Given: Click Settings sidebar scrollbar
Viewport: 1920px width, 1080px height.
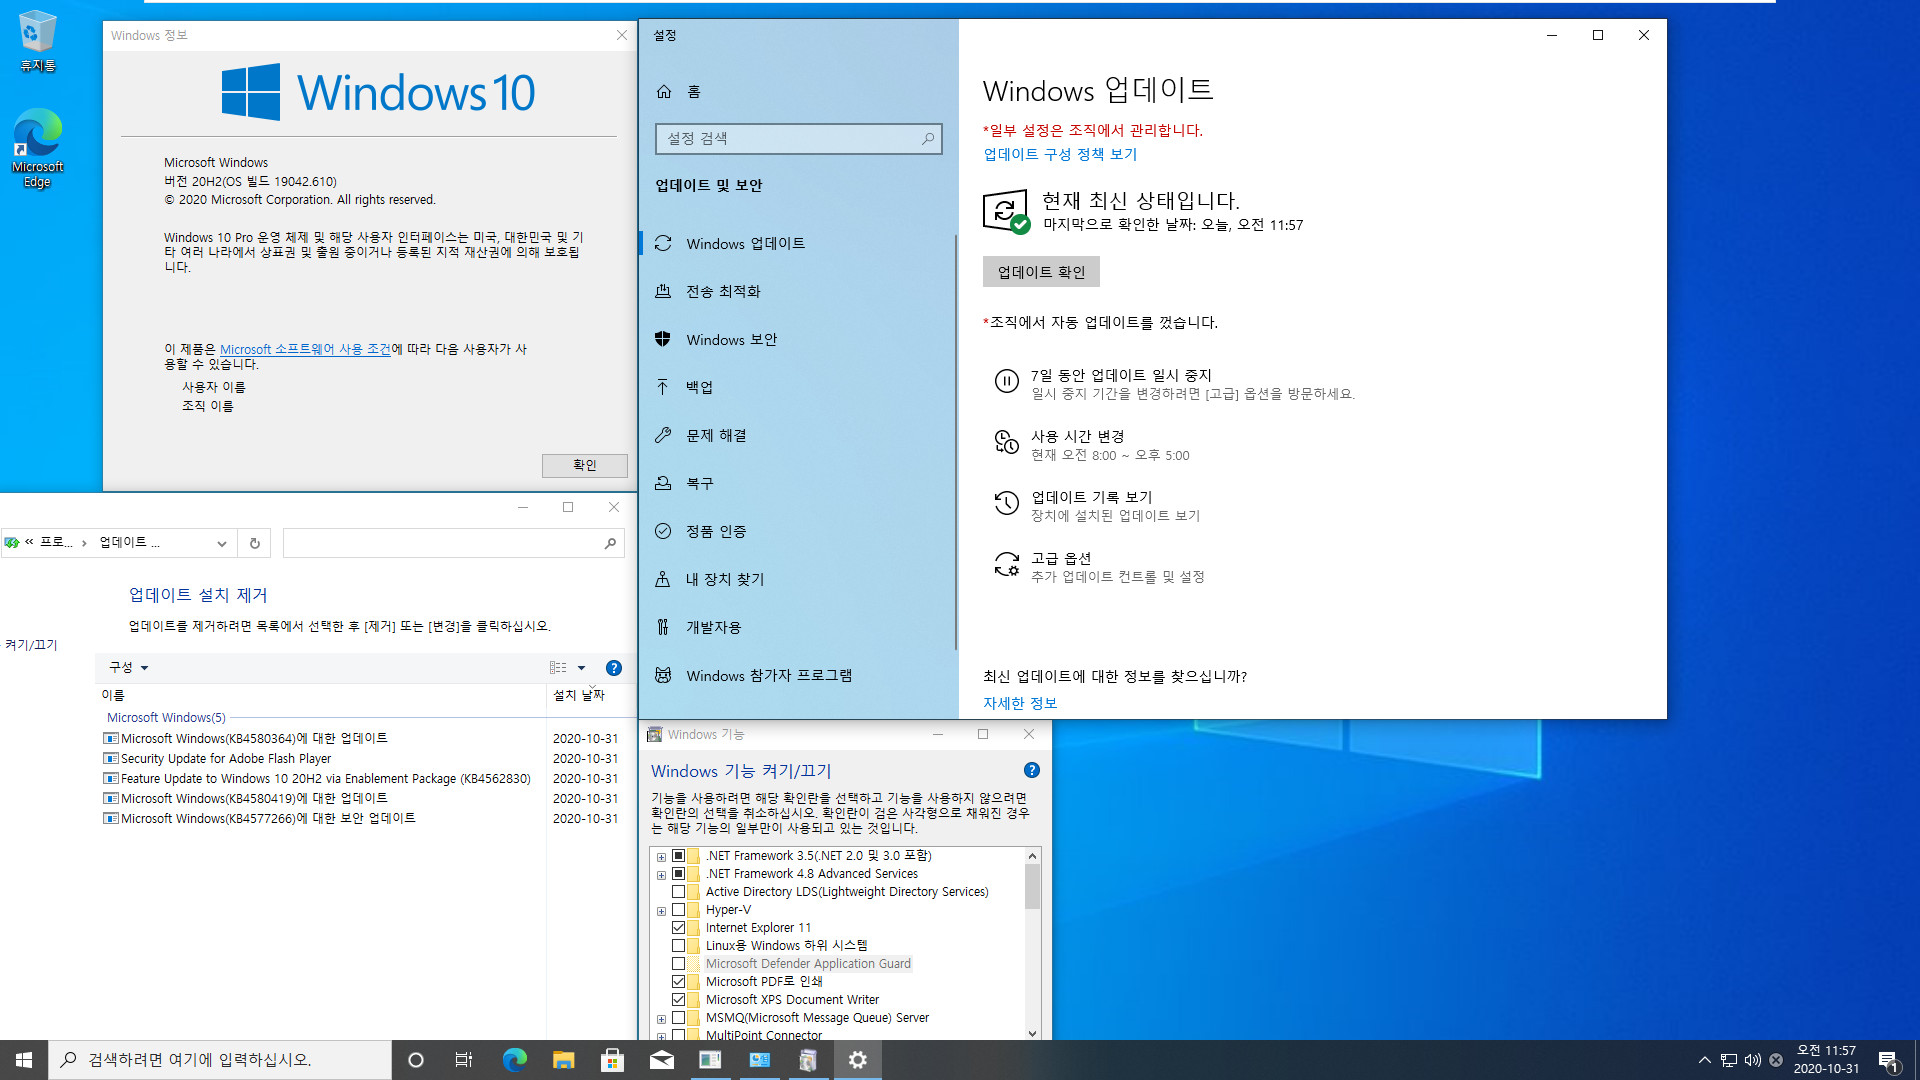Looking at the screenshot, I should [956, 441].
